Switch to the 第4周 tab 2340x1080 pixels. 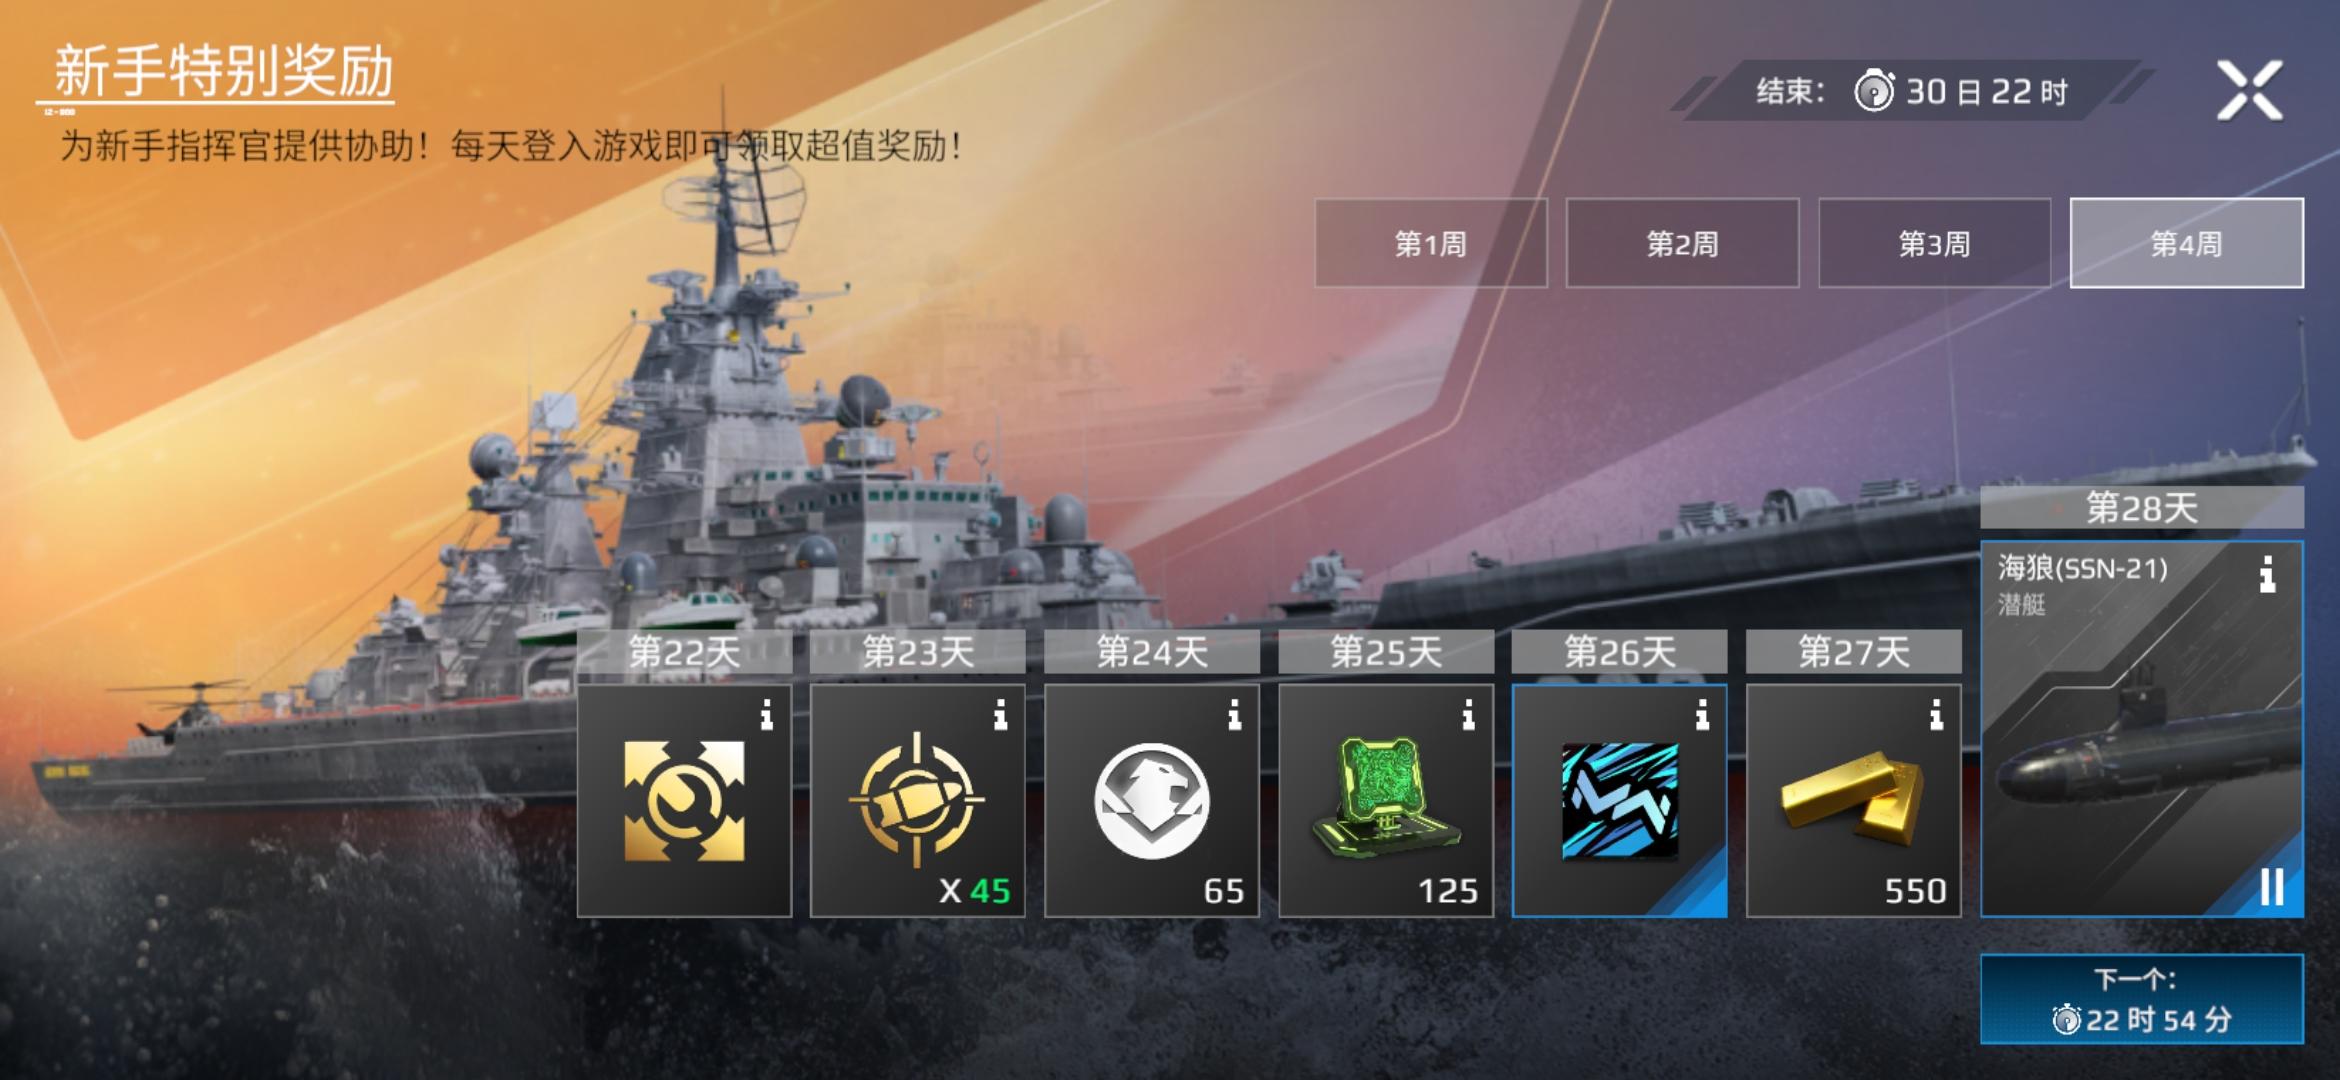coord(2187,243)
